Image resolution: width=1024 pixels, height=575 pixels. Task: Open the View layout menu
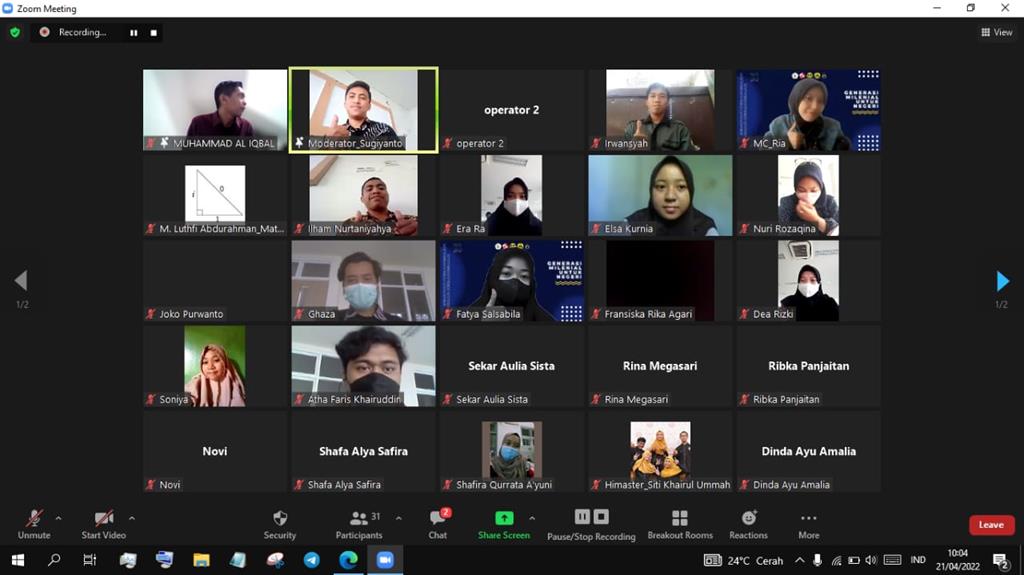point(997,32)
